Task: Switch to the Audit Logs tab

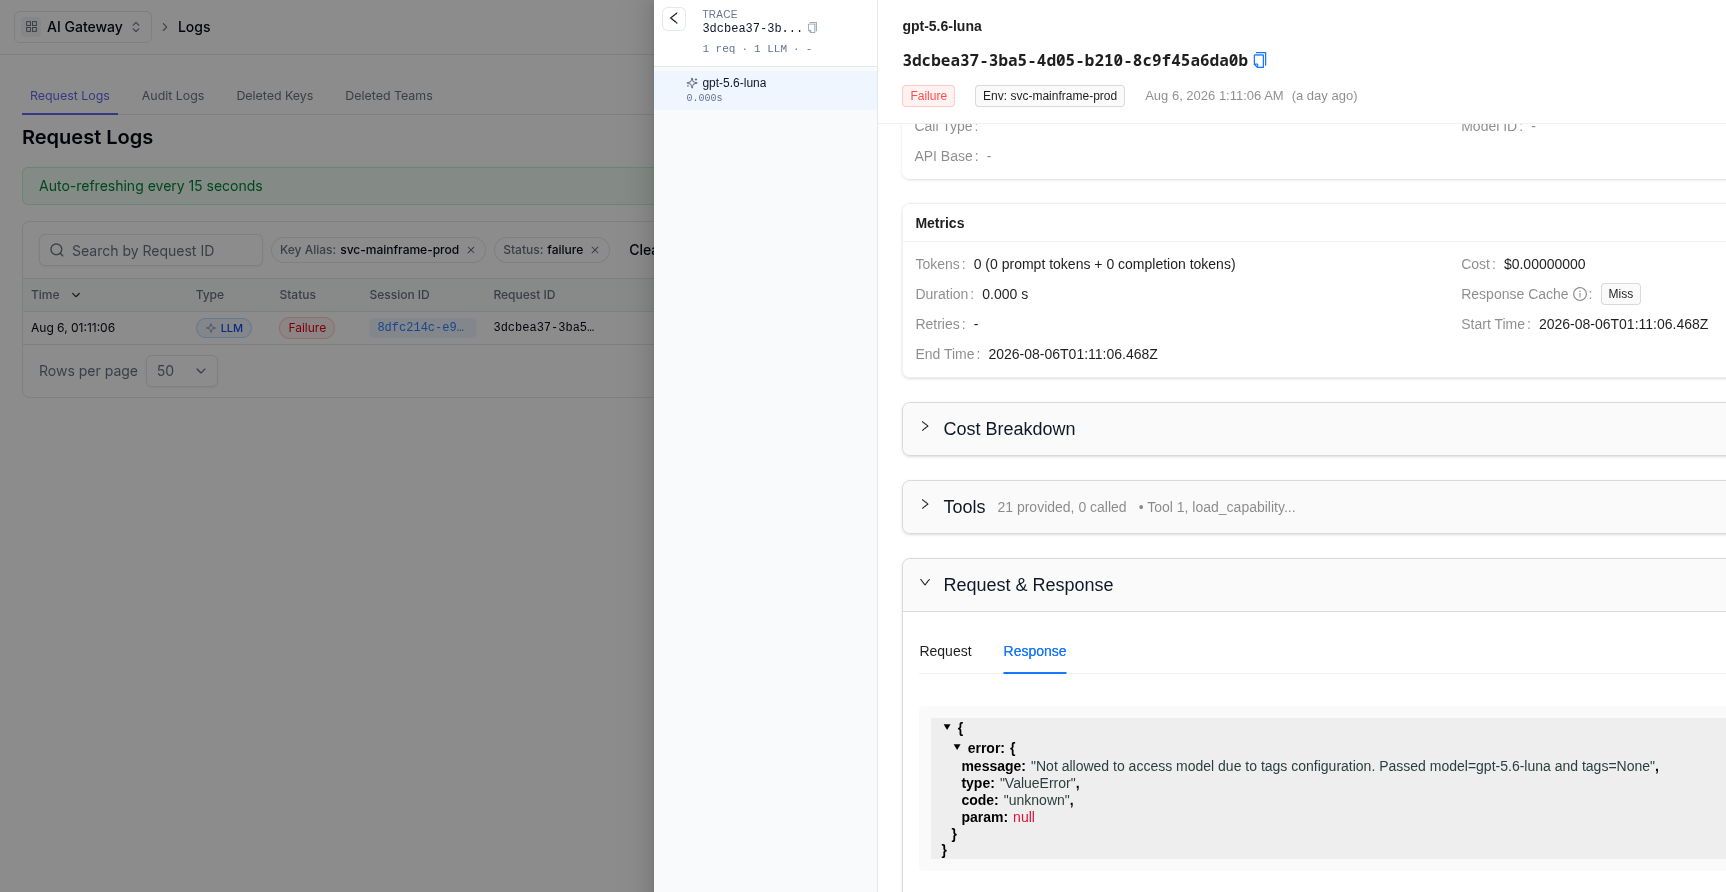Action: click(x=173, y=96)
